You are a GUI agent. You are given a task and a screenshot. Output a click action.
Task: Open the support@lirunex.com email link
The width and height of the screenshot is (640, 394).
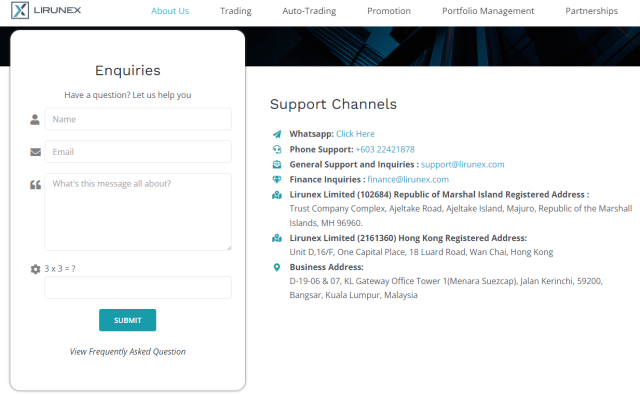pyautogui.click(x=462, y=165)
